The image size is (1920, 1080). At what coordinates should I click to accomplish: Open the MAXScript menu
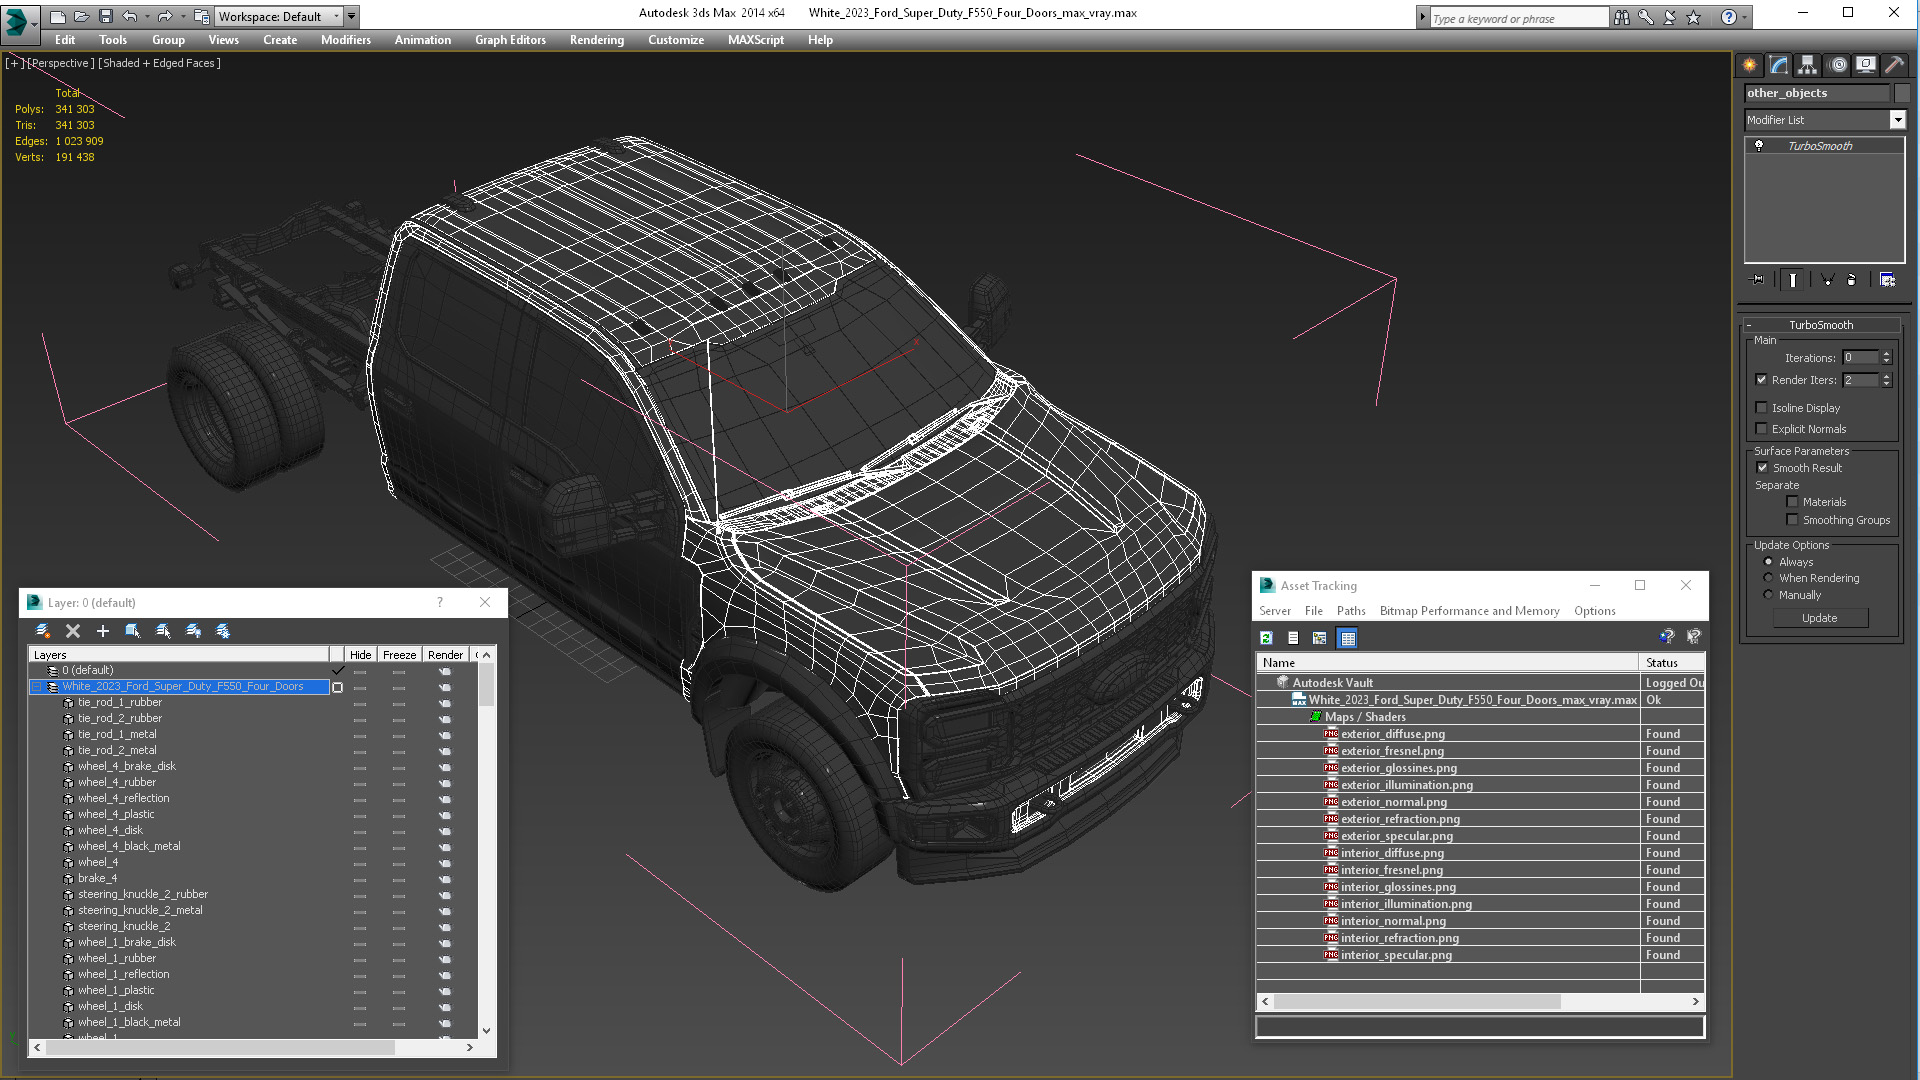756,40
